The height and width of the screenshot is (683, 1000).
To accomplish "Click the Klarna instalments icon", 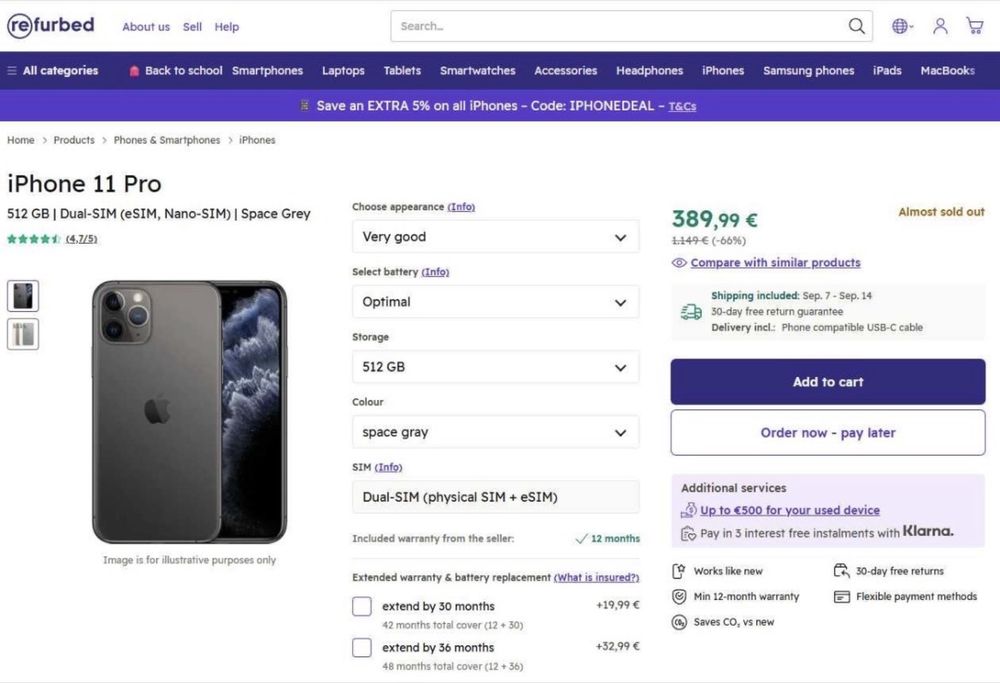I will [688, 533].
